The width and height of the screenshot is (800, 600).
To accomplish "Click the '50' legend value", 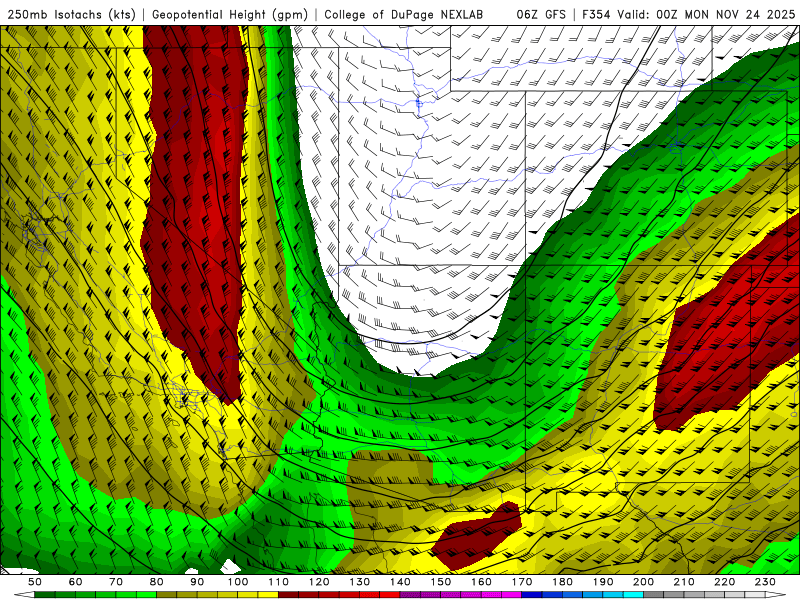I will pyautogui.click(x=35, y=582).
